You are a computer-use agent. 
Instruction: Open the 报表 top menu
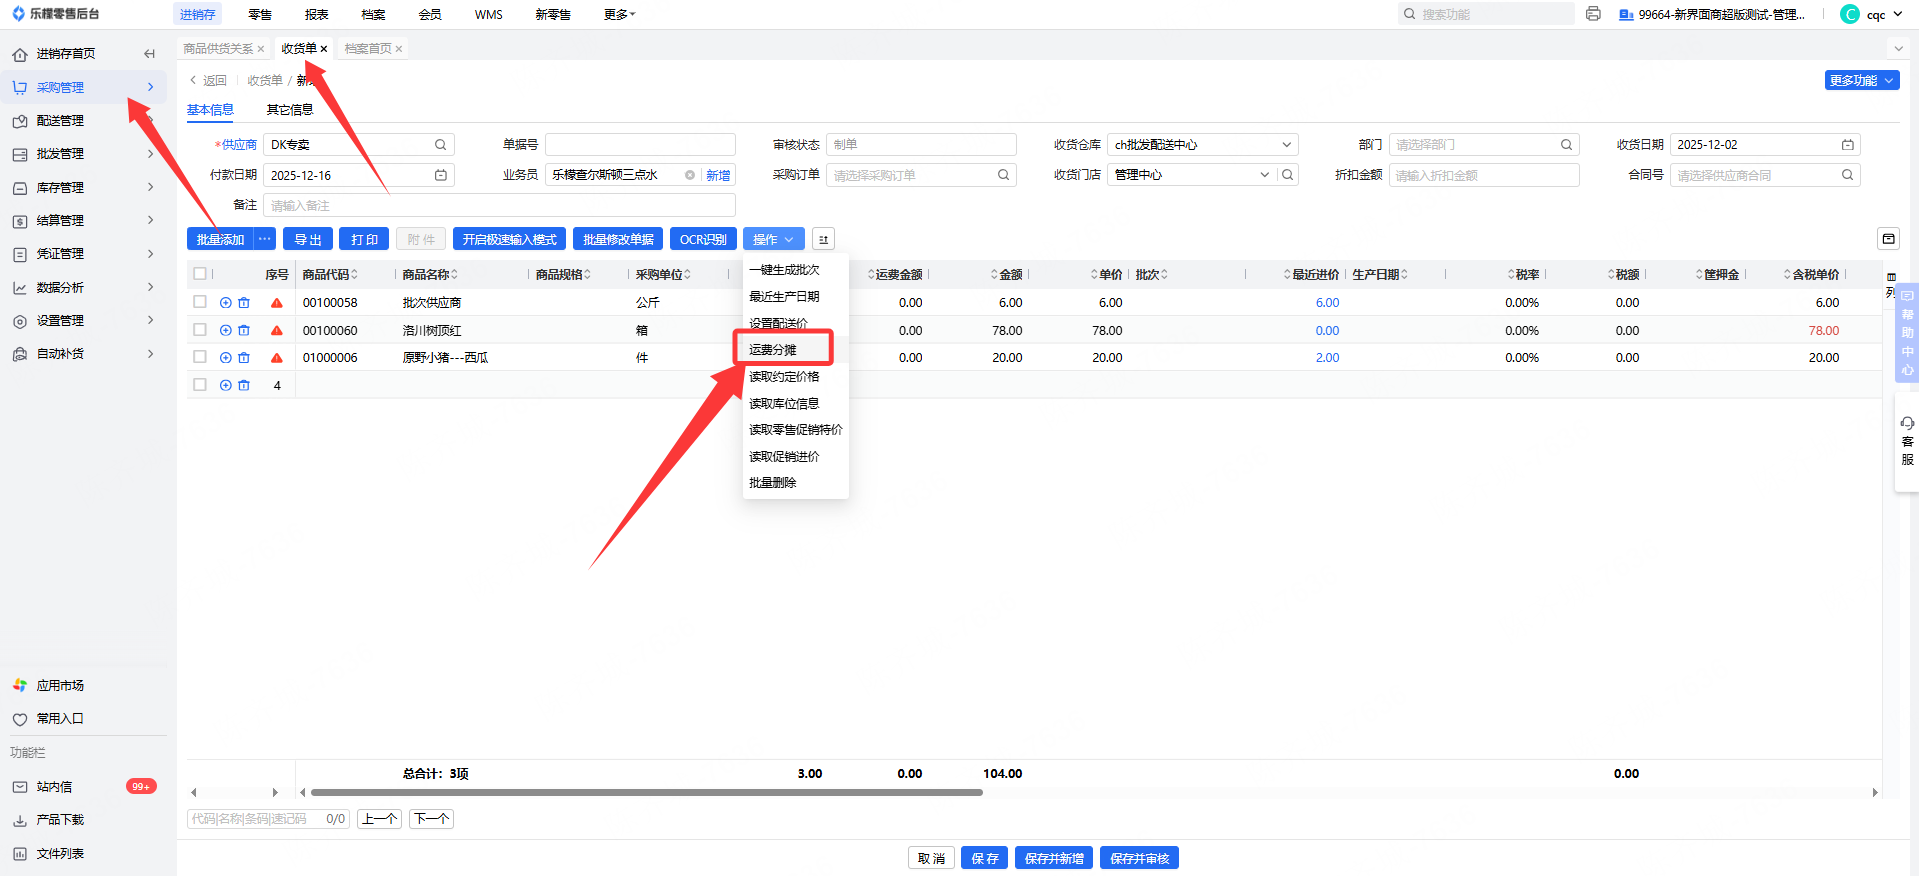tap(316, 15)
